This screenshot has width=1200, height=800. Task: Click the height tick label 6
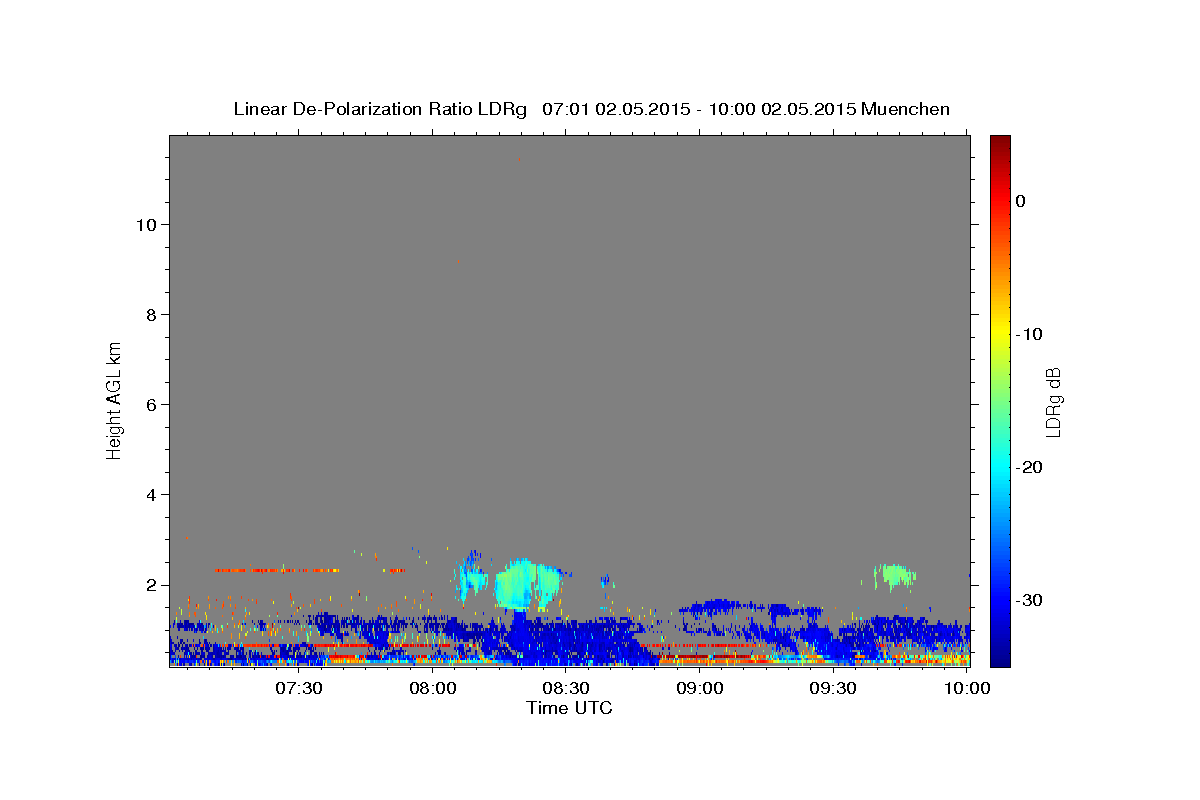(149, 405)
